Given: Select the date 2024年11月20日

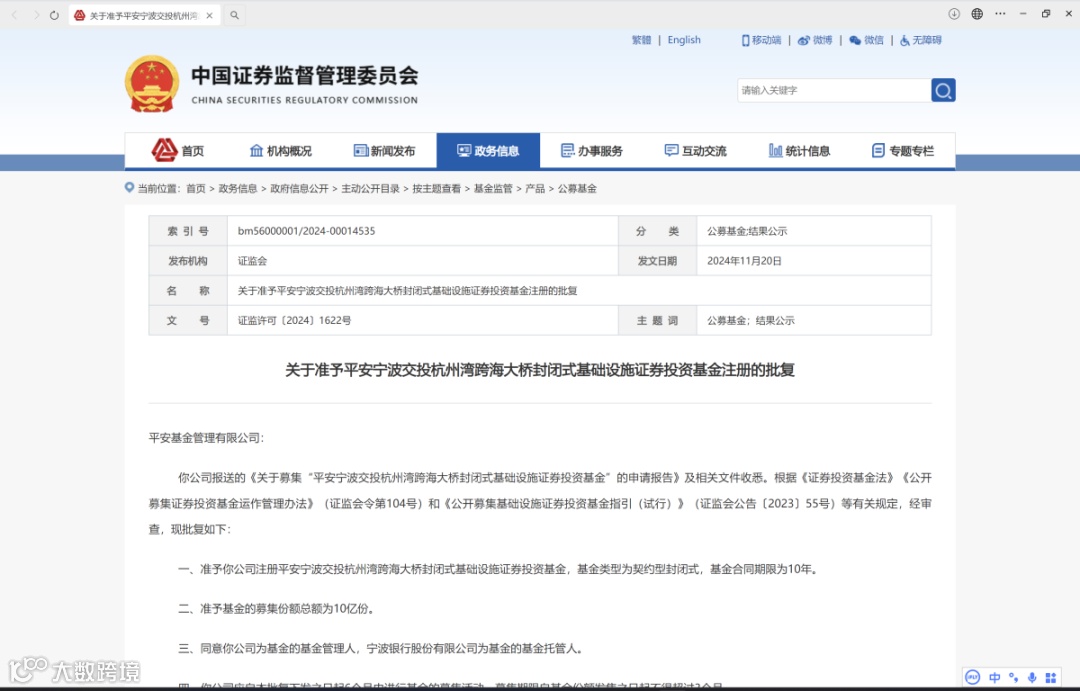Looking at the screenshot, I should [744, 261].
